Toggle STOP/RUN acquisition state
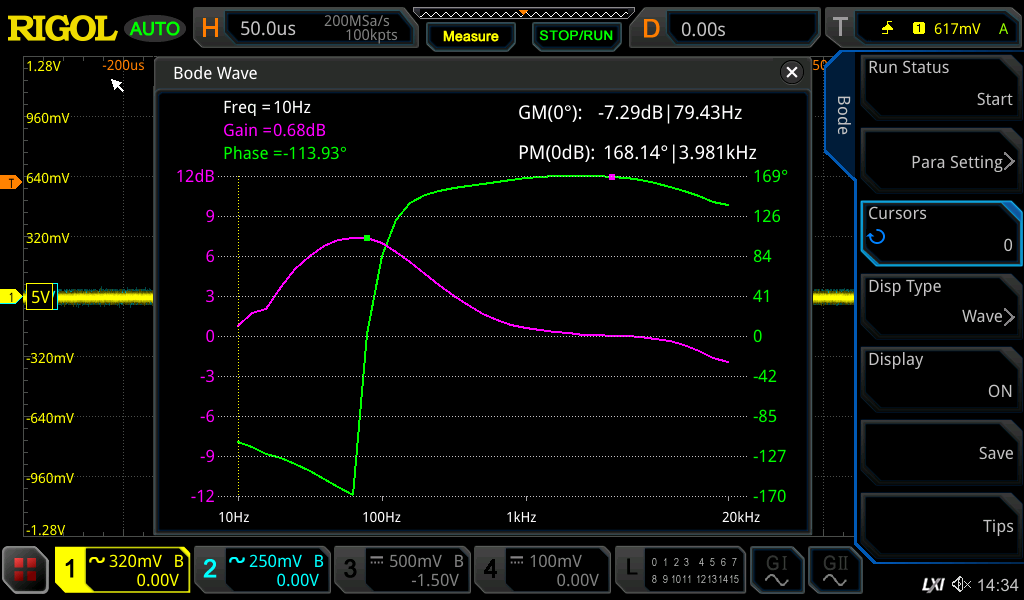Screen dimensions: 1024x600 pos(576,33)
